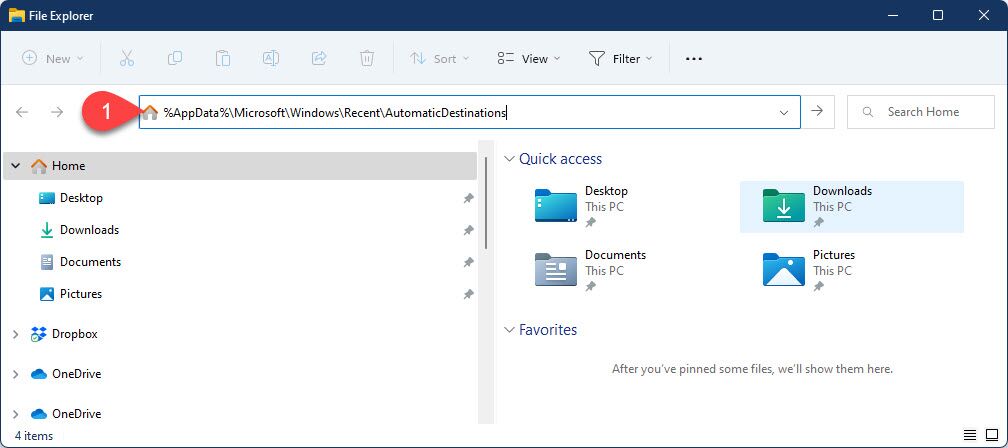Select Downloads in the navigation pane
This screenshot has width=1008, height=448.
[x=89, y=230]
